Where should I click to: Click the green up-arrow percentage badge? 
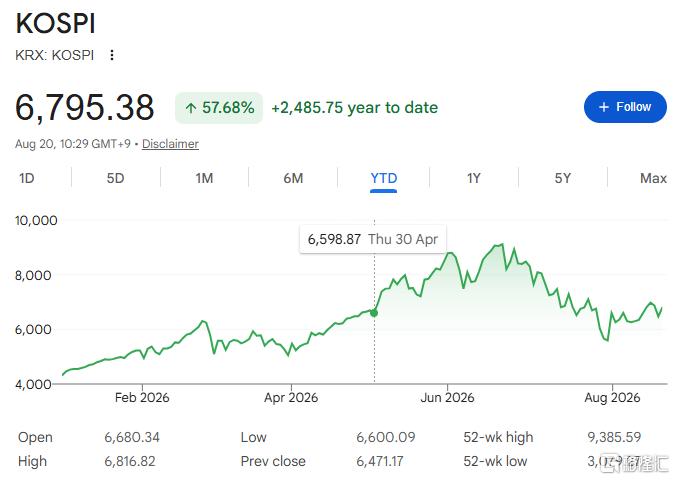tap(219, 108)
